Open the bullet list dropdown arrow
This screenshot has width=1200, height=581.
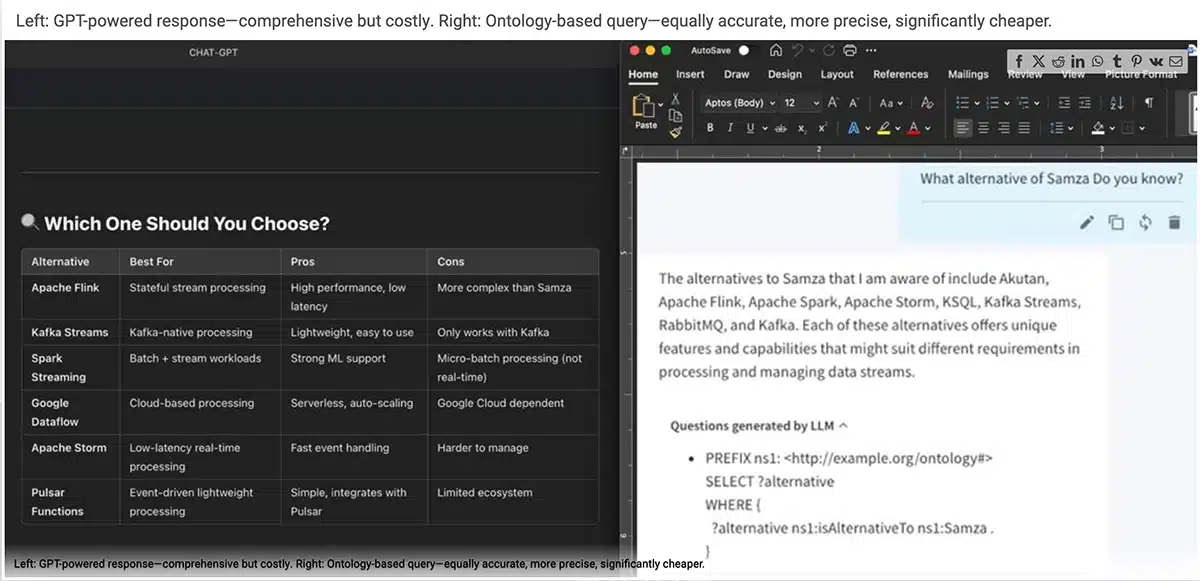click(x=977, y=102)
